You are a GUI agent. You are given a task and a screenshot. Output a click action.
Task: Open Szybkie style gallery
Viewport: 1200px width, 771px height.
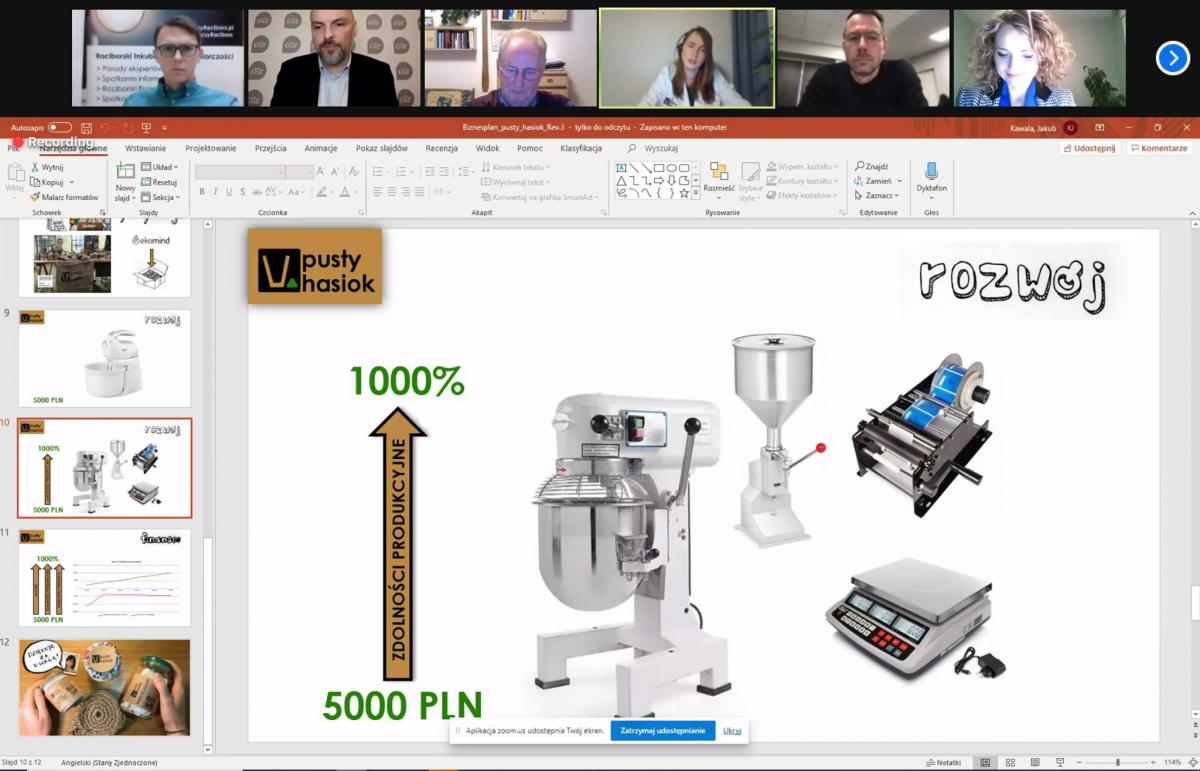pos(750,180)
